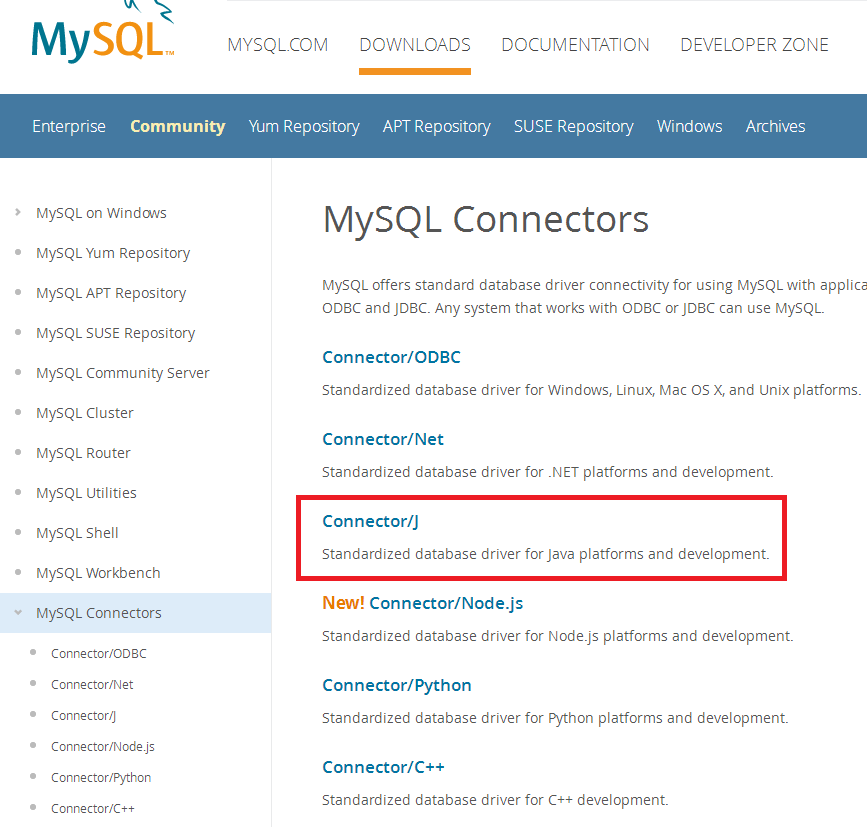Switch to the Enterprise downloads section

[69, 126]
